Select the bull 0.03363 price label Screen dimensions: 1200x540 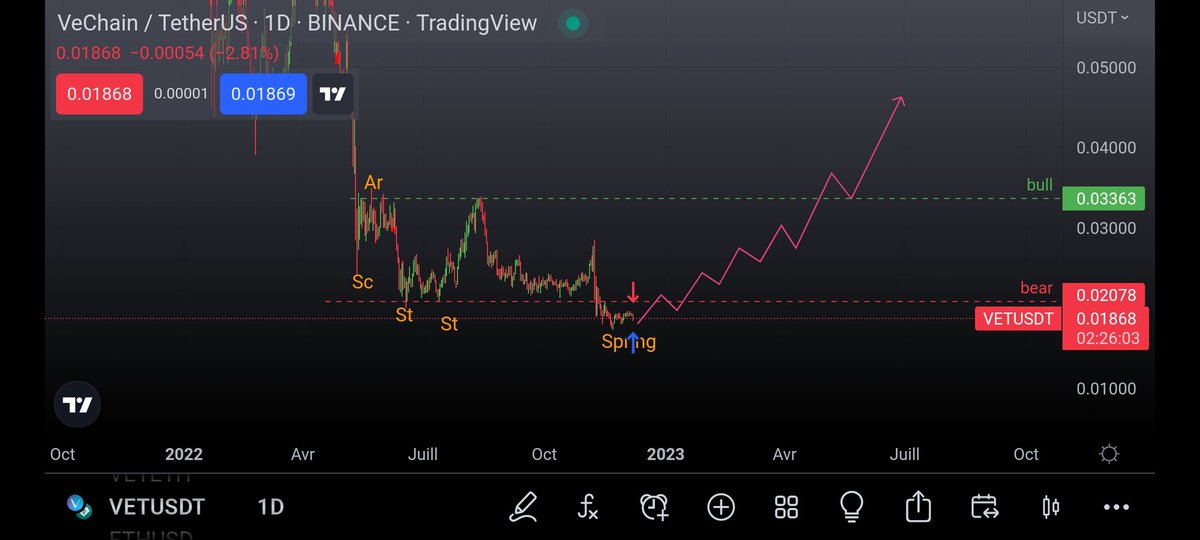(1103, 199)
